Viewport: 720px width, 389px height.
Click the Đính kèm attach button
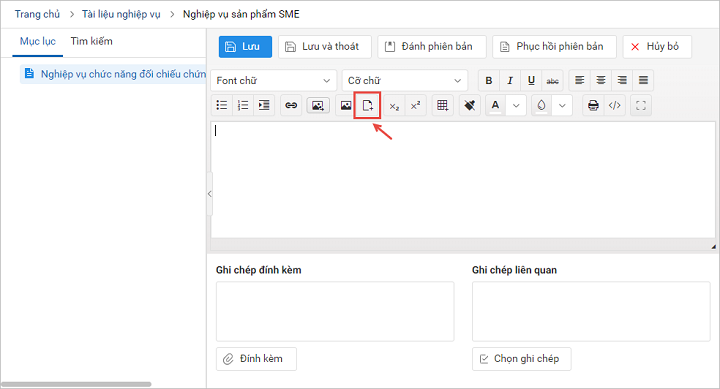point(256,359)
